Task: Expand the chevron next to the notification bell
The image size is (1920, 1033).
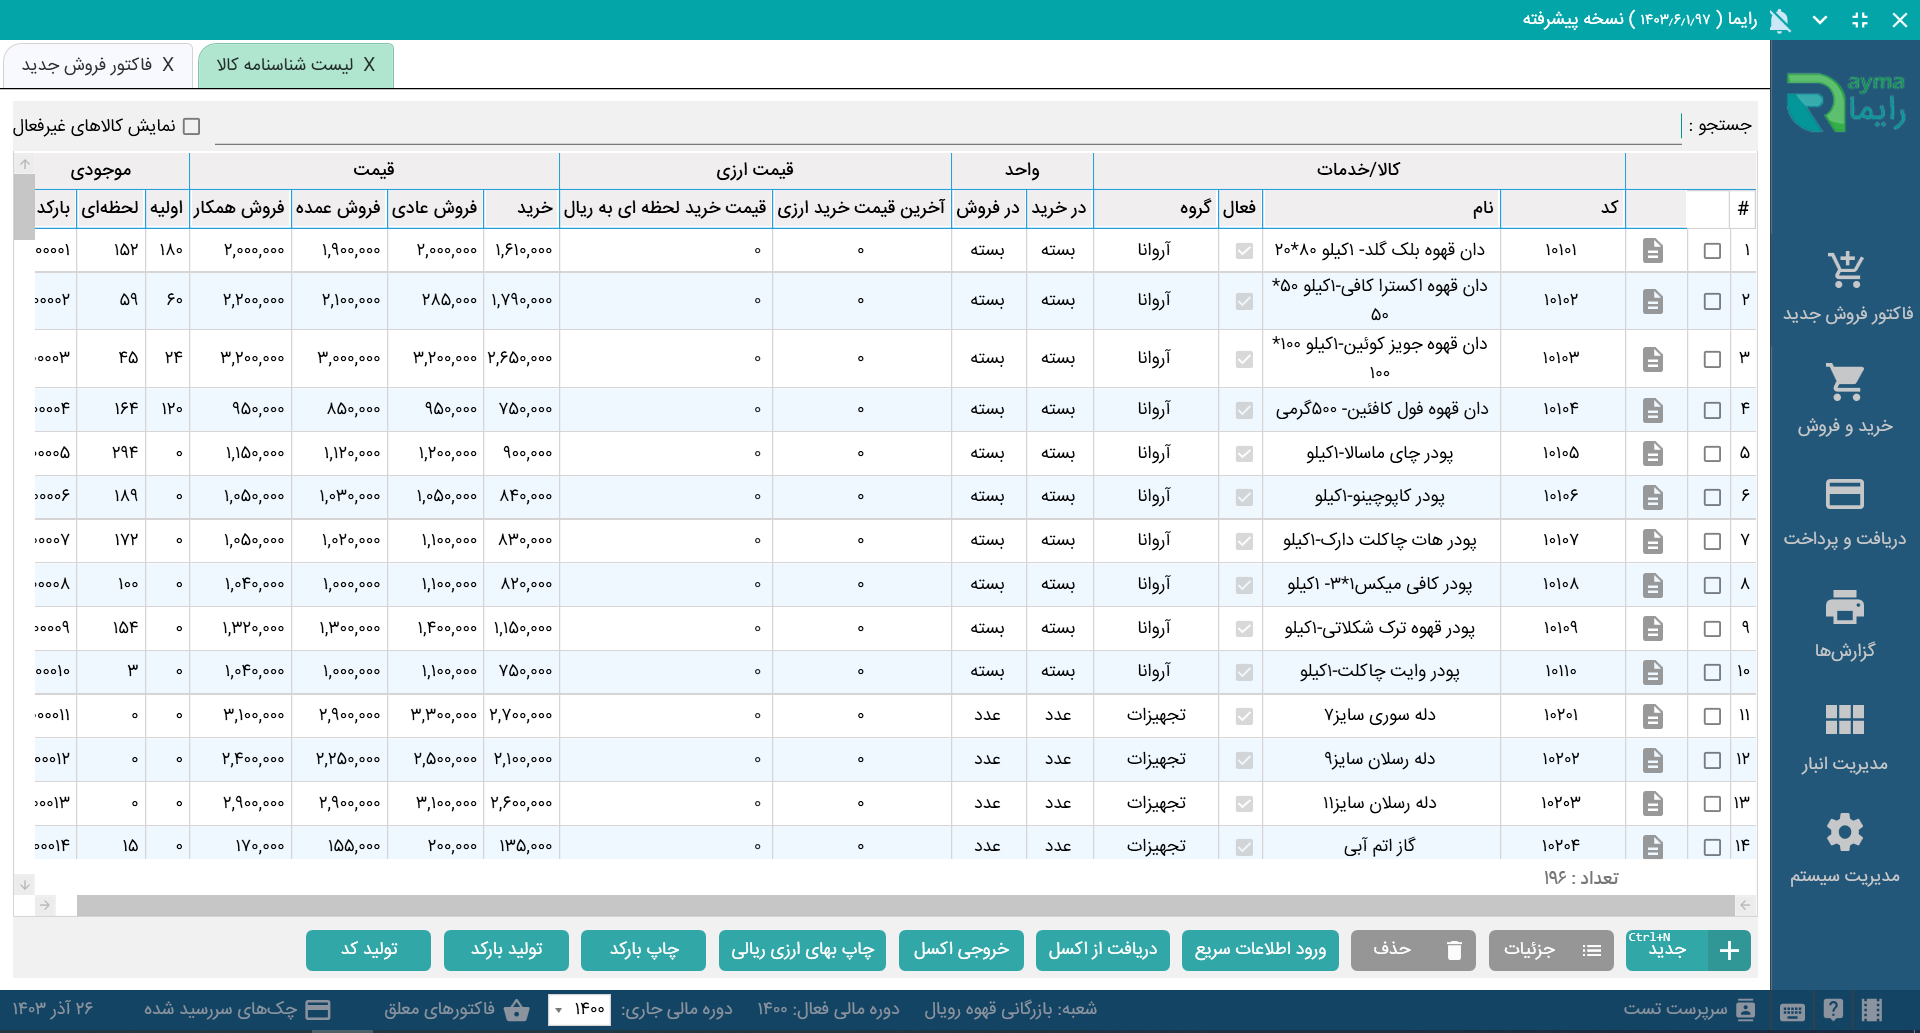Action: pyautogui.click(x=1821, y=19)
